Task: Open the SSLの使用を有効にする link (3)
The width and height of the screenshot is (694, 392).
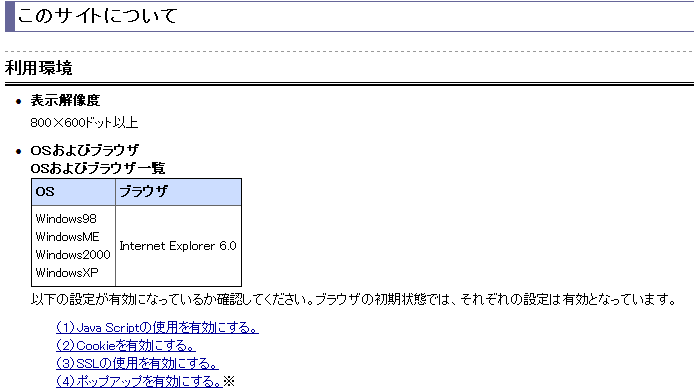Action: click(137, 363)
